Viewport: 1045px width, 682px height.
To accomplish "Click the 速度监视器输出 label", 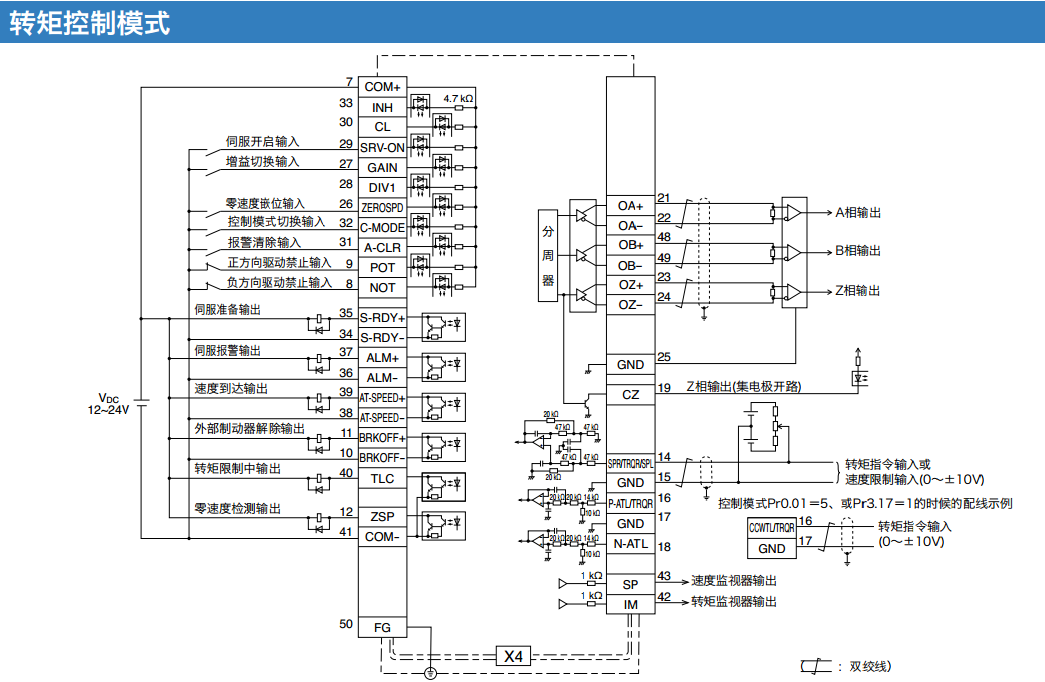I will click(734, 581).
